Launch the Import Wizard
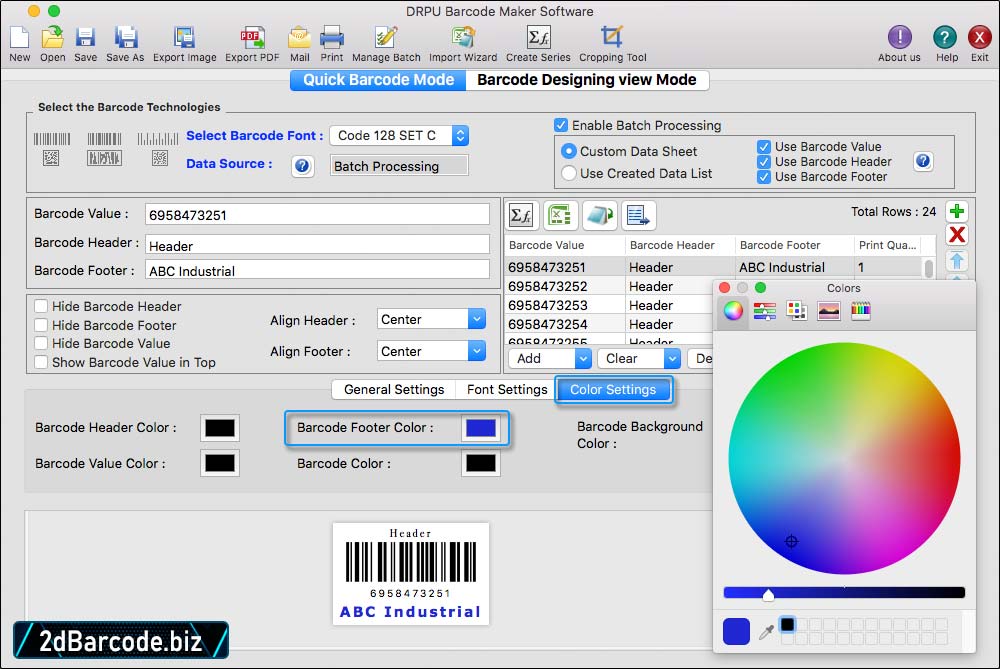The height and width of the screenshot is (669, 1000). (x=464, y=38)
